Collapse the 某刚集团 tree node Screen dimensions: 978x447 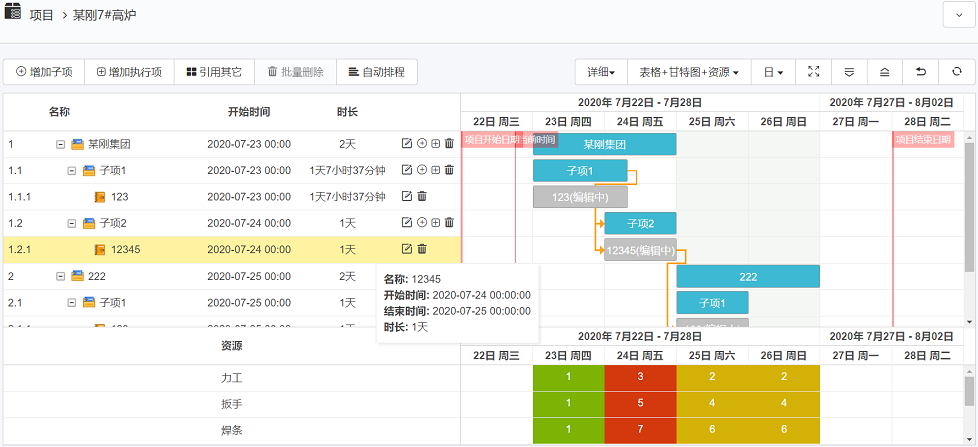pos(60,144)
